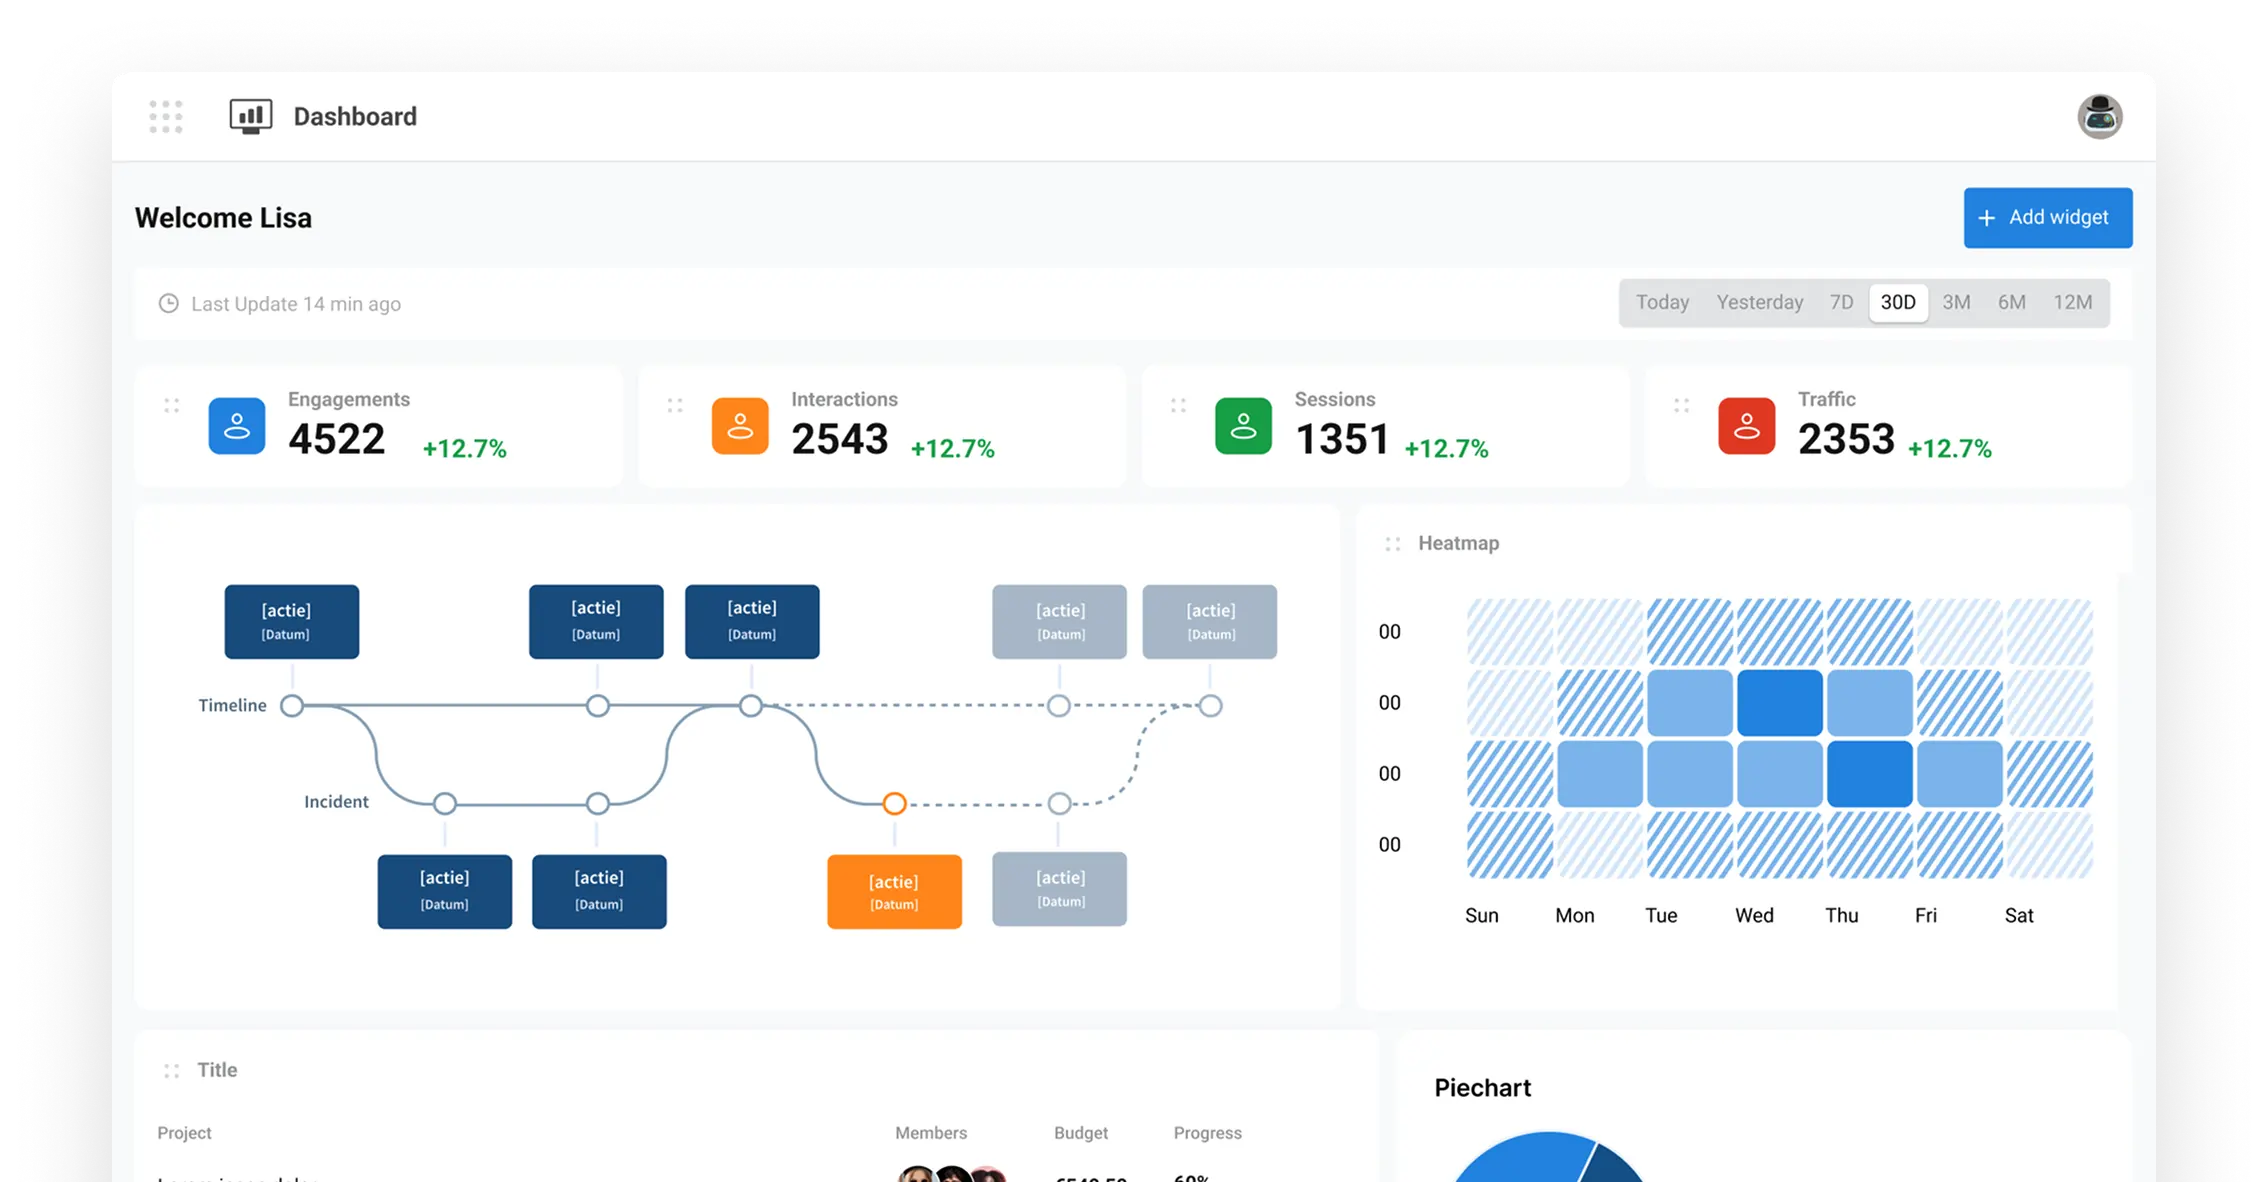Switch to the 6M range

[x=2011, y=303]
